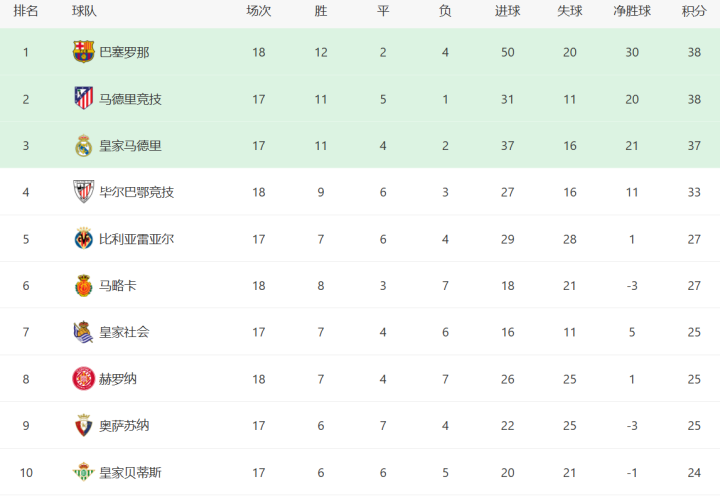Click the Real Sociedad club crest
Image resolution: width=720 pixels, height=499 pixels.
(x=84, y=331)
